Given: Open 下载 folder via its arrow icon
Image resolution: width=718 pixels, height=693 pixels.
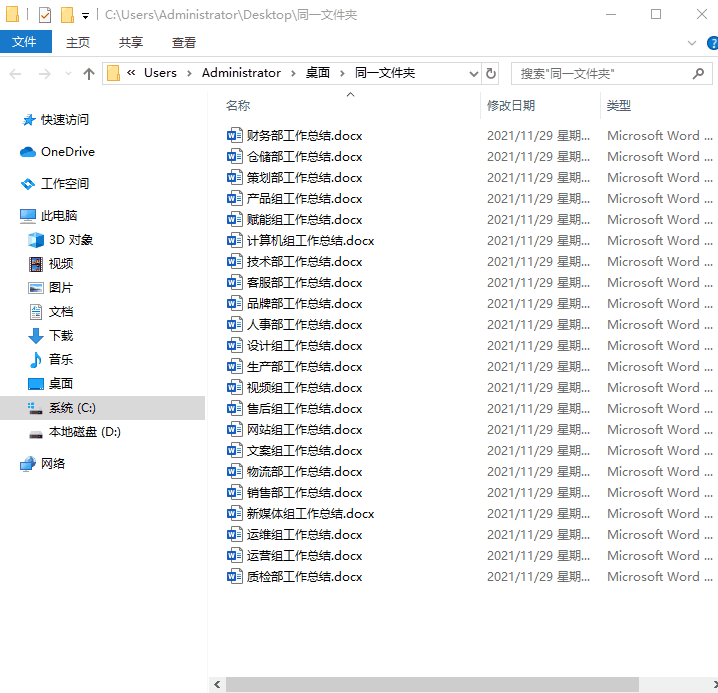Looking at the screenshot, I should click(x=36, y=336).
